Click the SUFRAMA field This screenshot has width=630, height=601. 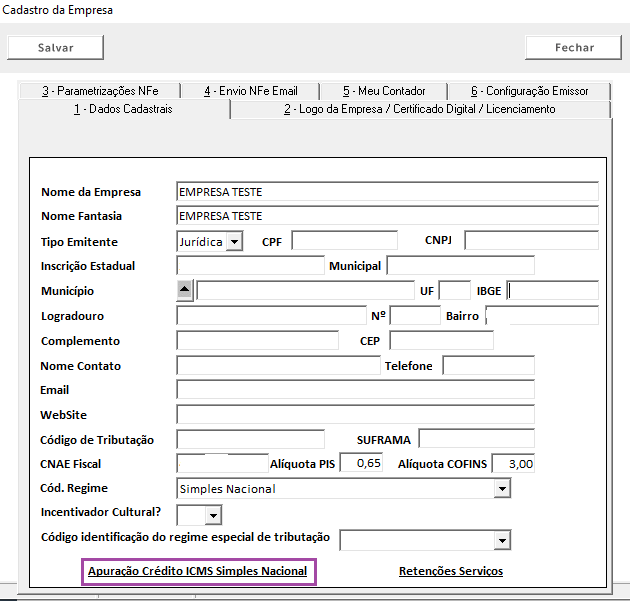click(x=477, y=438)
